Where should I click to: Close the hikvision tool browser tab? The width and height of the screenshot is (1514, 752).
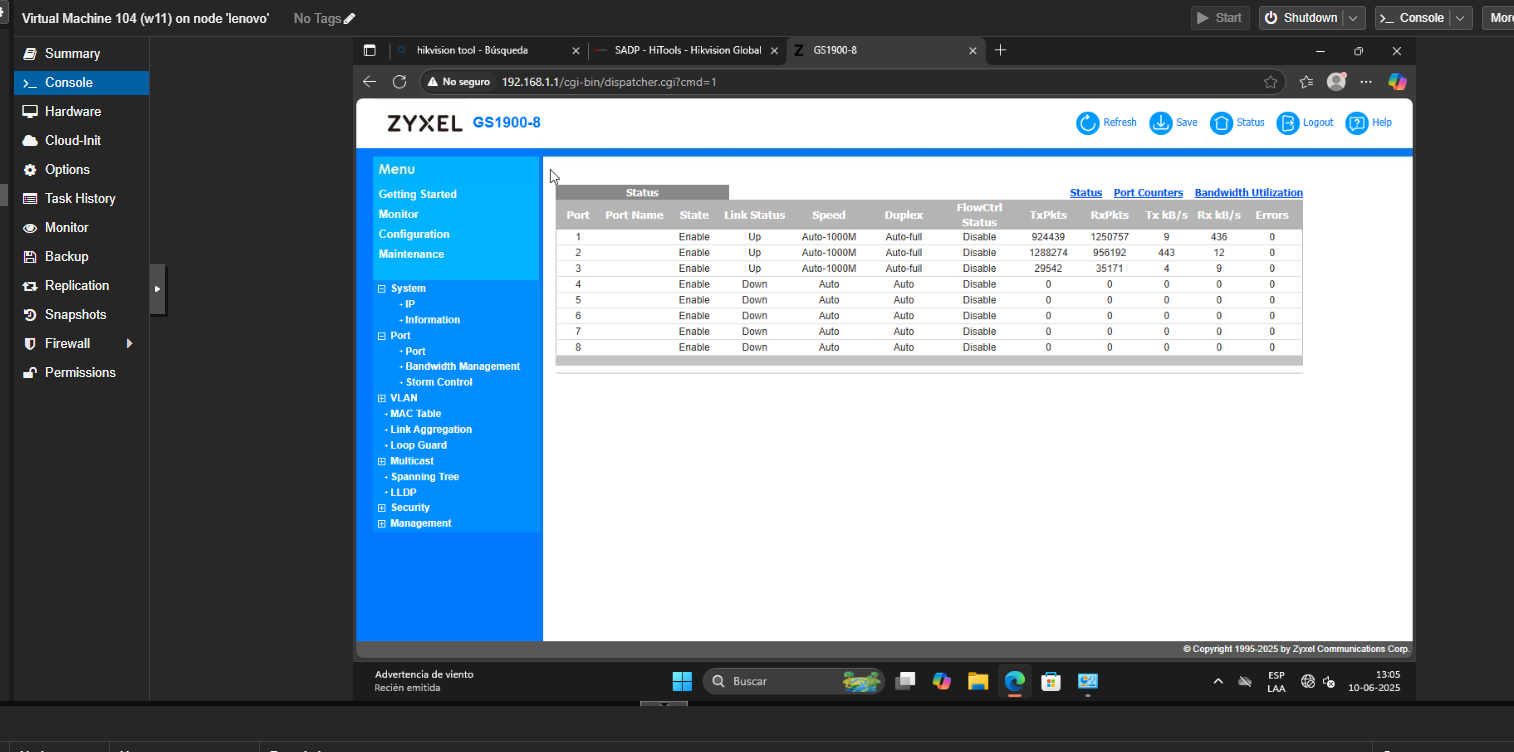[x=575, y=50]
